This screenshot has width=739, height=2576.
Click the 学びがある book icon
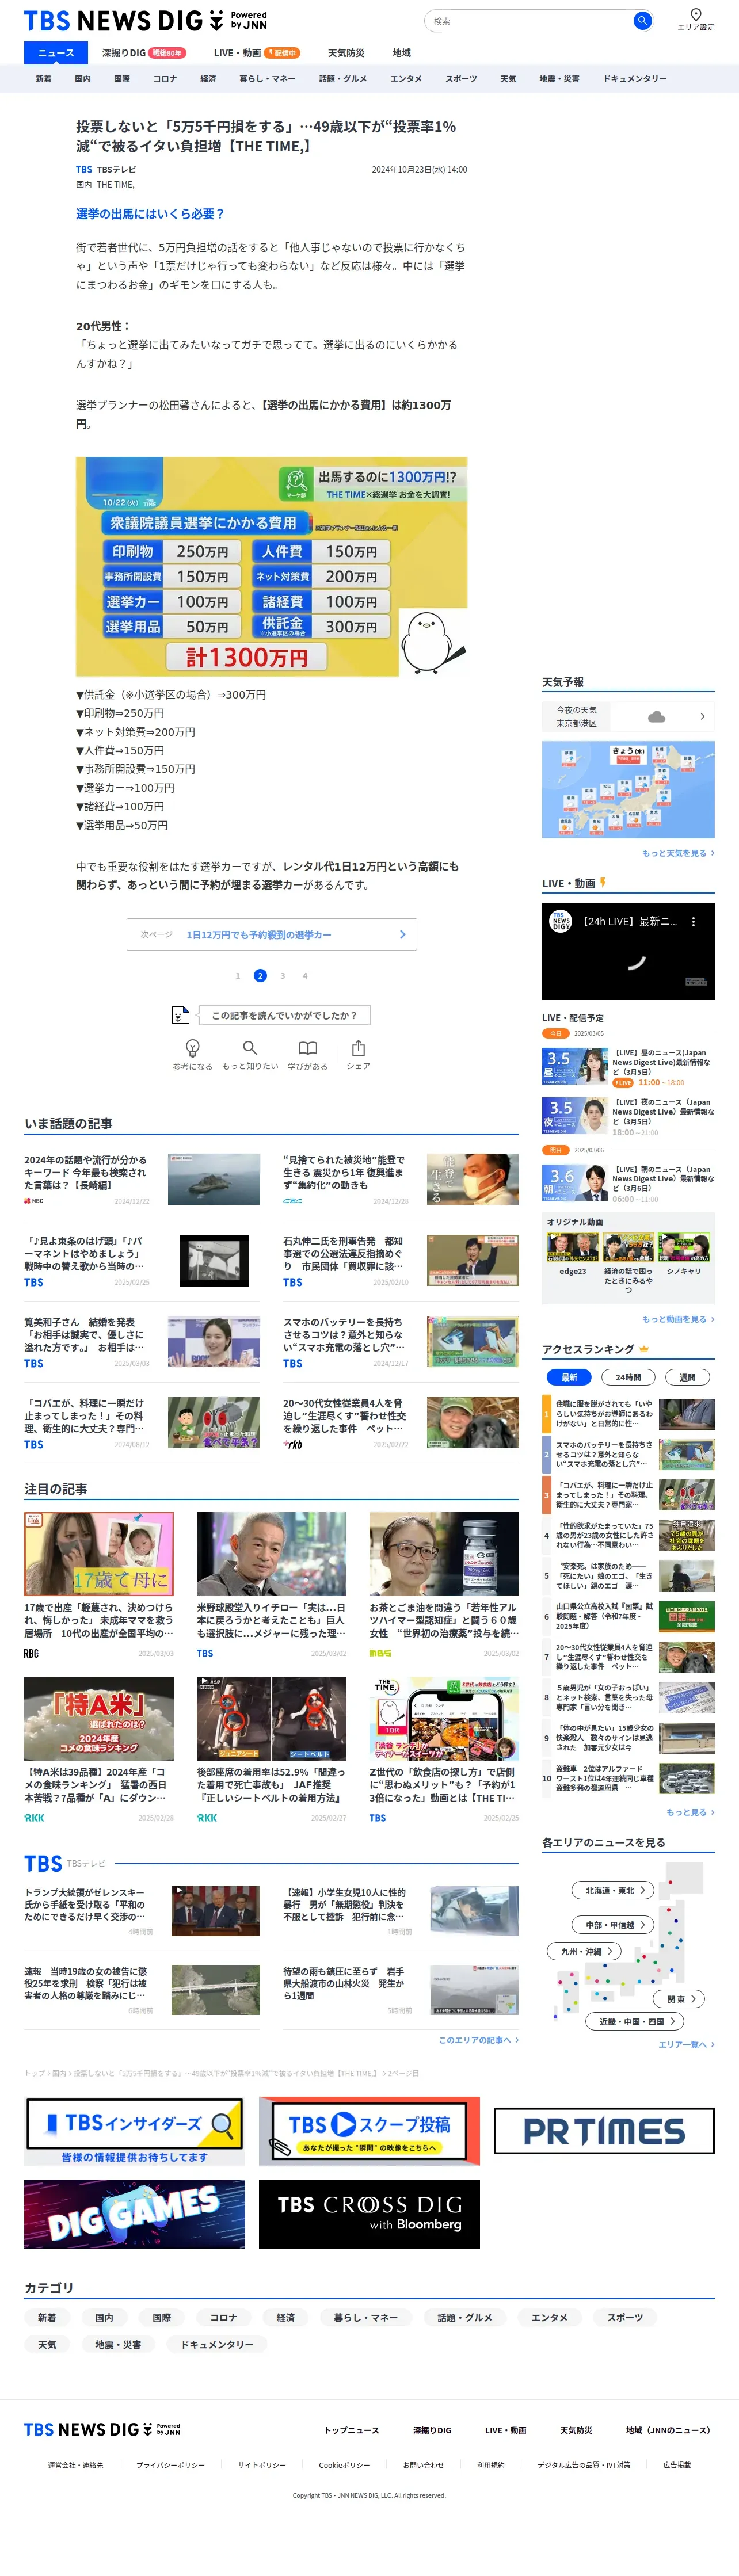[x=308, y=1047]
